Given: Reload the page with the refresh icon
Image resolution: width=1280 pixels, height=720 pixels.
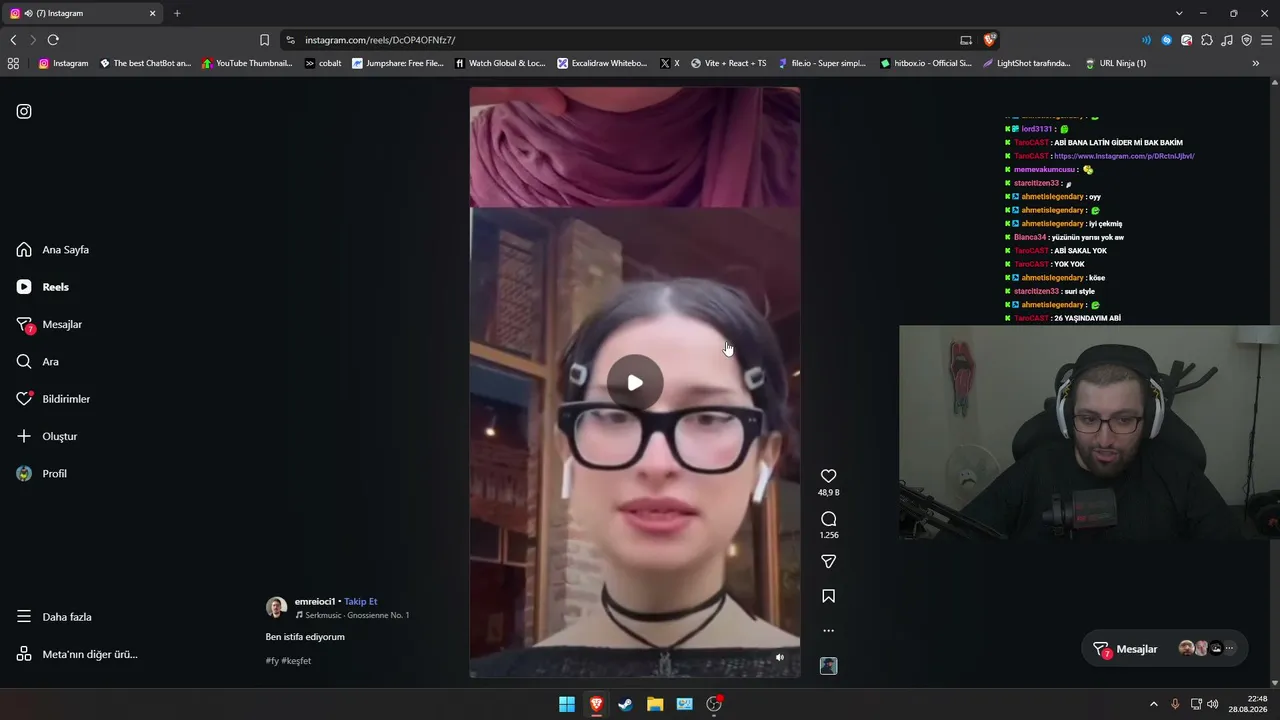Looking at the screenshot, I should 53,40.
